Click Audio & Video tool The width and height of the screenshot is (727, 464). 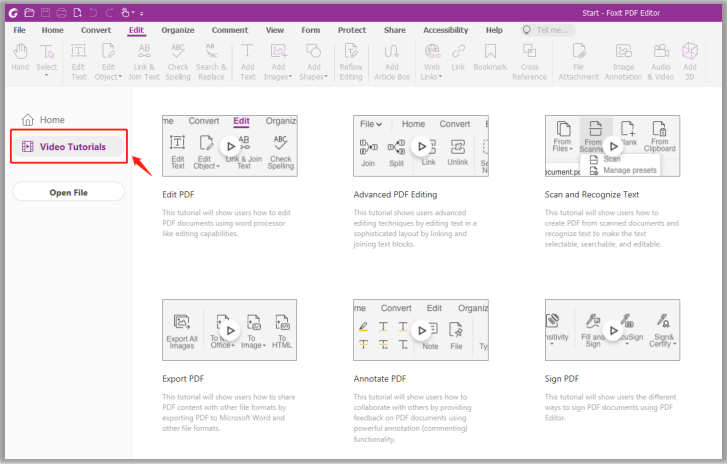click(661, 62)
